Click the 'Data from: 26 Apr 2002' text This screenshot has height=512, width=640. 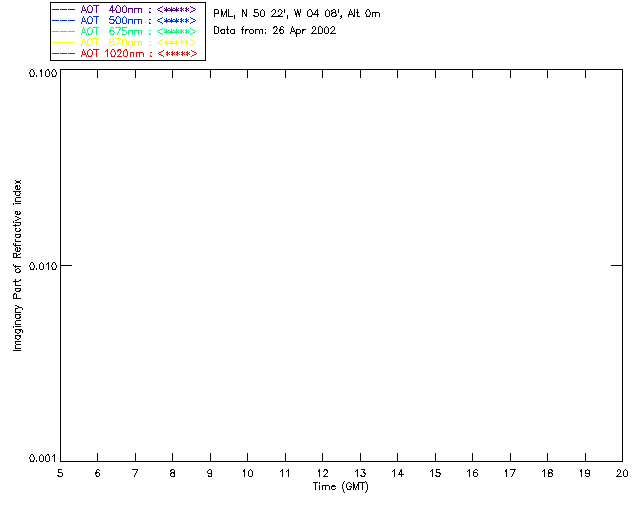[275, 31]
